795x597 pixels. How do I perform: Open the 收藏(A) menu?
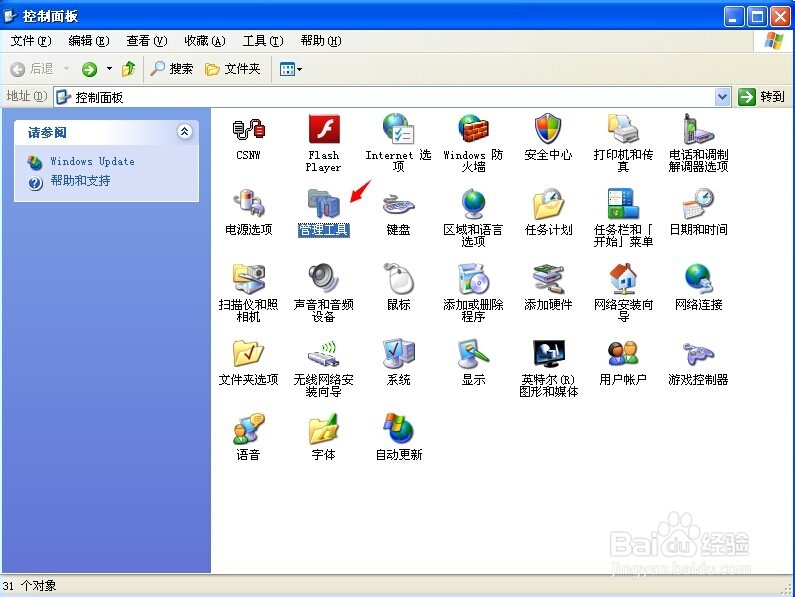(205, 41)
